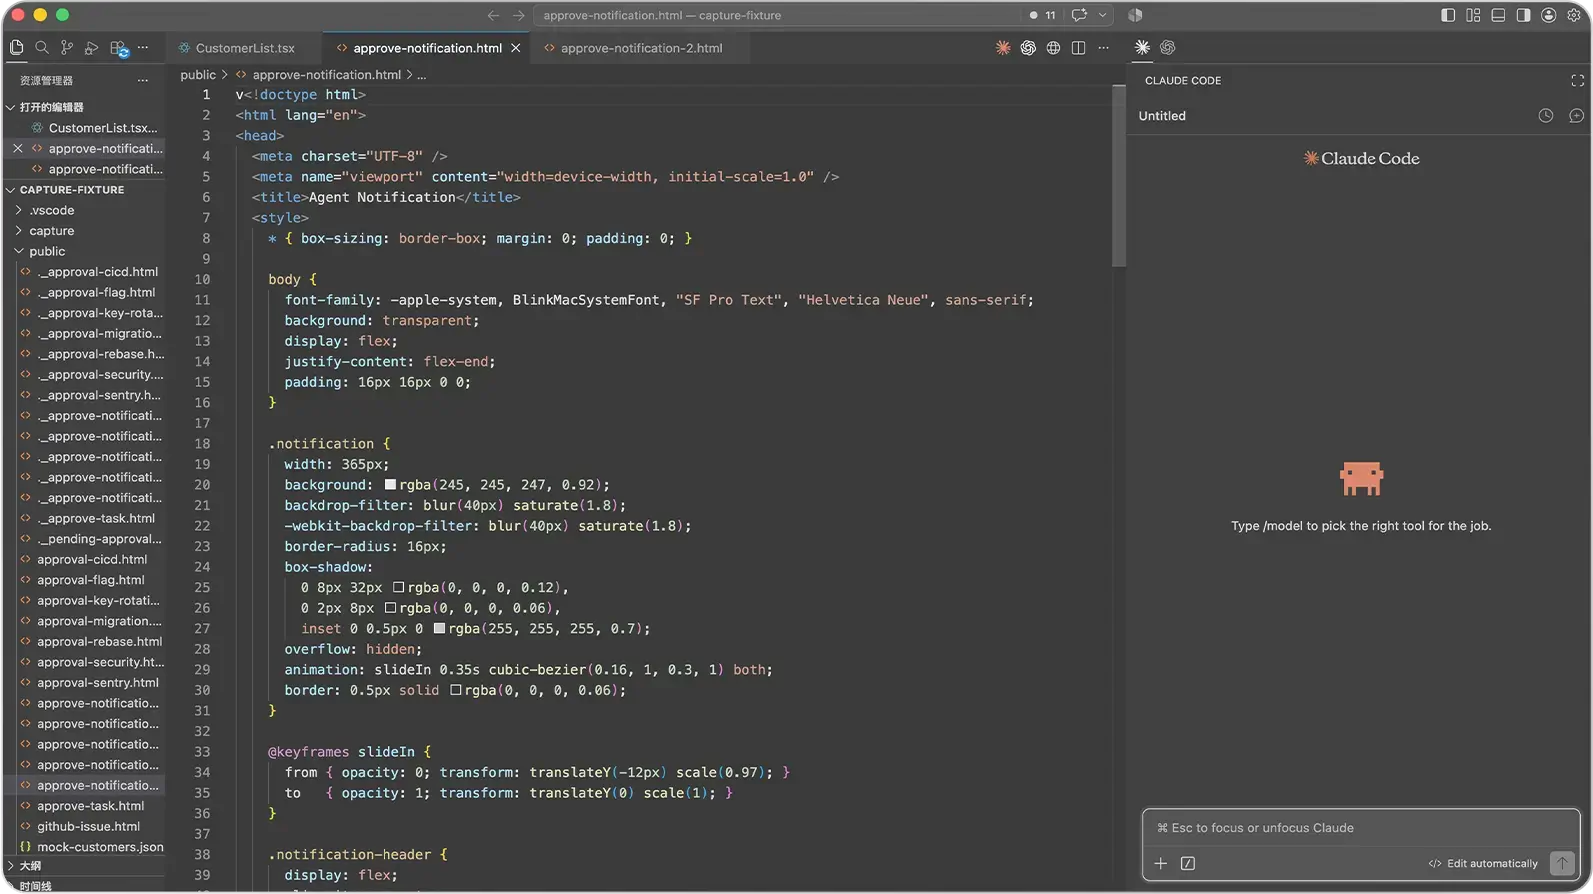Click the color swatch for rgba(255, 255, 255, 0.7)
This screenshot has width=1593, height=894.
(439, 628)
